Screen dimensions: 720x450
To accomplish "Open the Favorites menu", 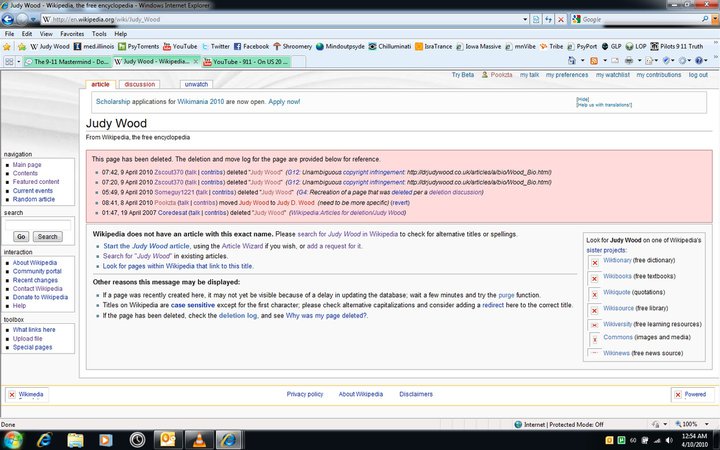I will pyautogui.click(x=72, y=34).
